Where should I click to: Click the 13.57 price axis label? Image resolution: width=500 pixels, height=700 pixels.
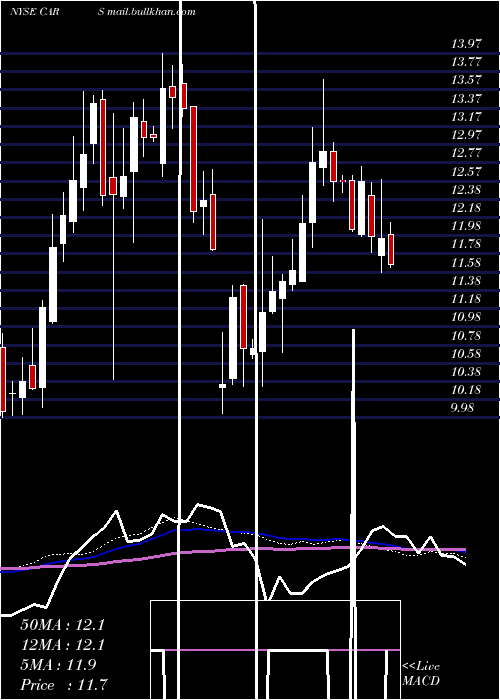(466, 80)
